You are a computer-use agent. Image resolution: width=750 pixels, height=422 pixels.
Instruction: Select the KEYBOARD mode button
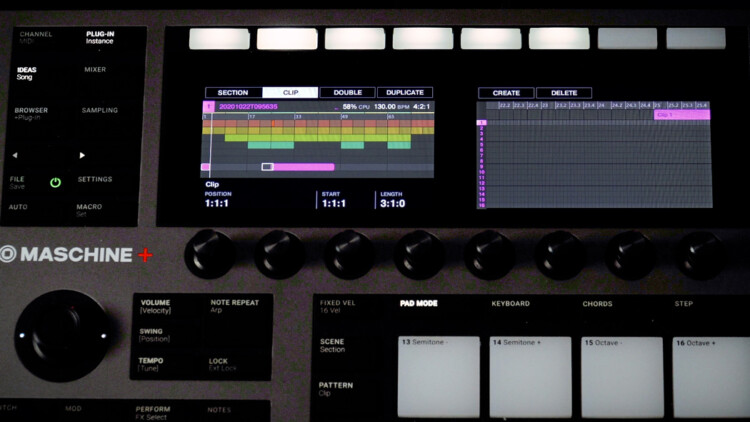coord(510,303)
